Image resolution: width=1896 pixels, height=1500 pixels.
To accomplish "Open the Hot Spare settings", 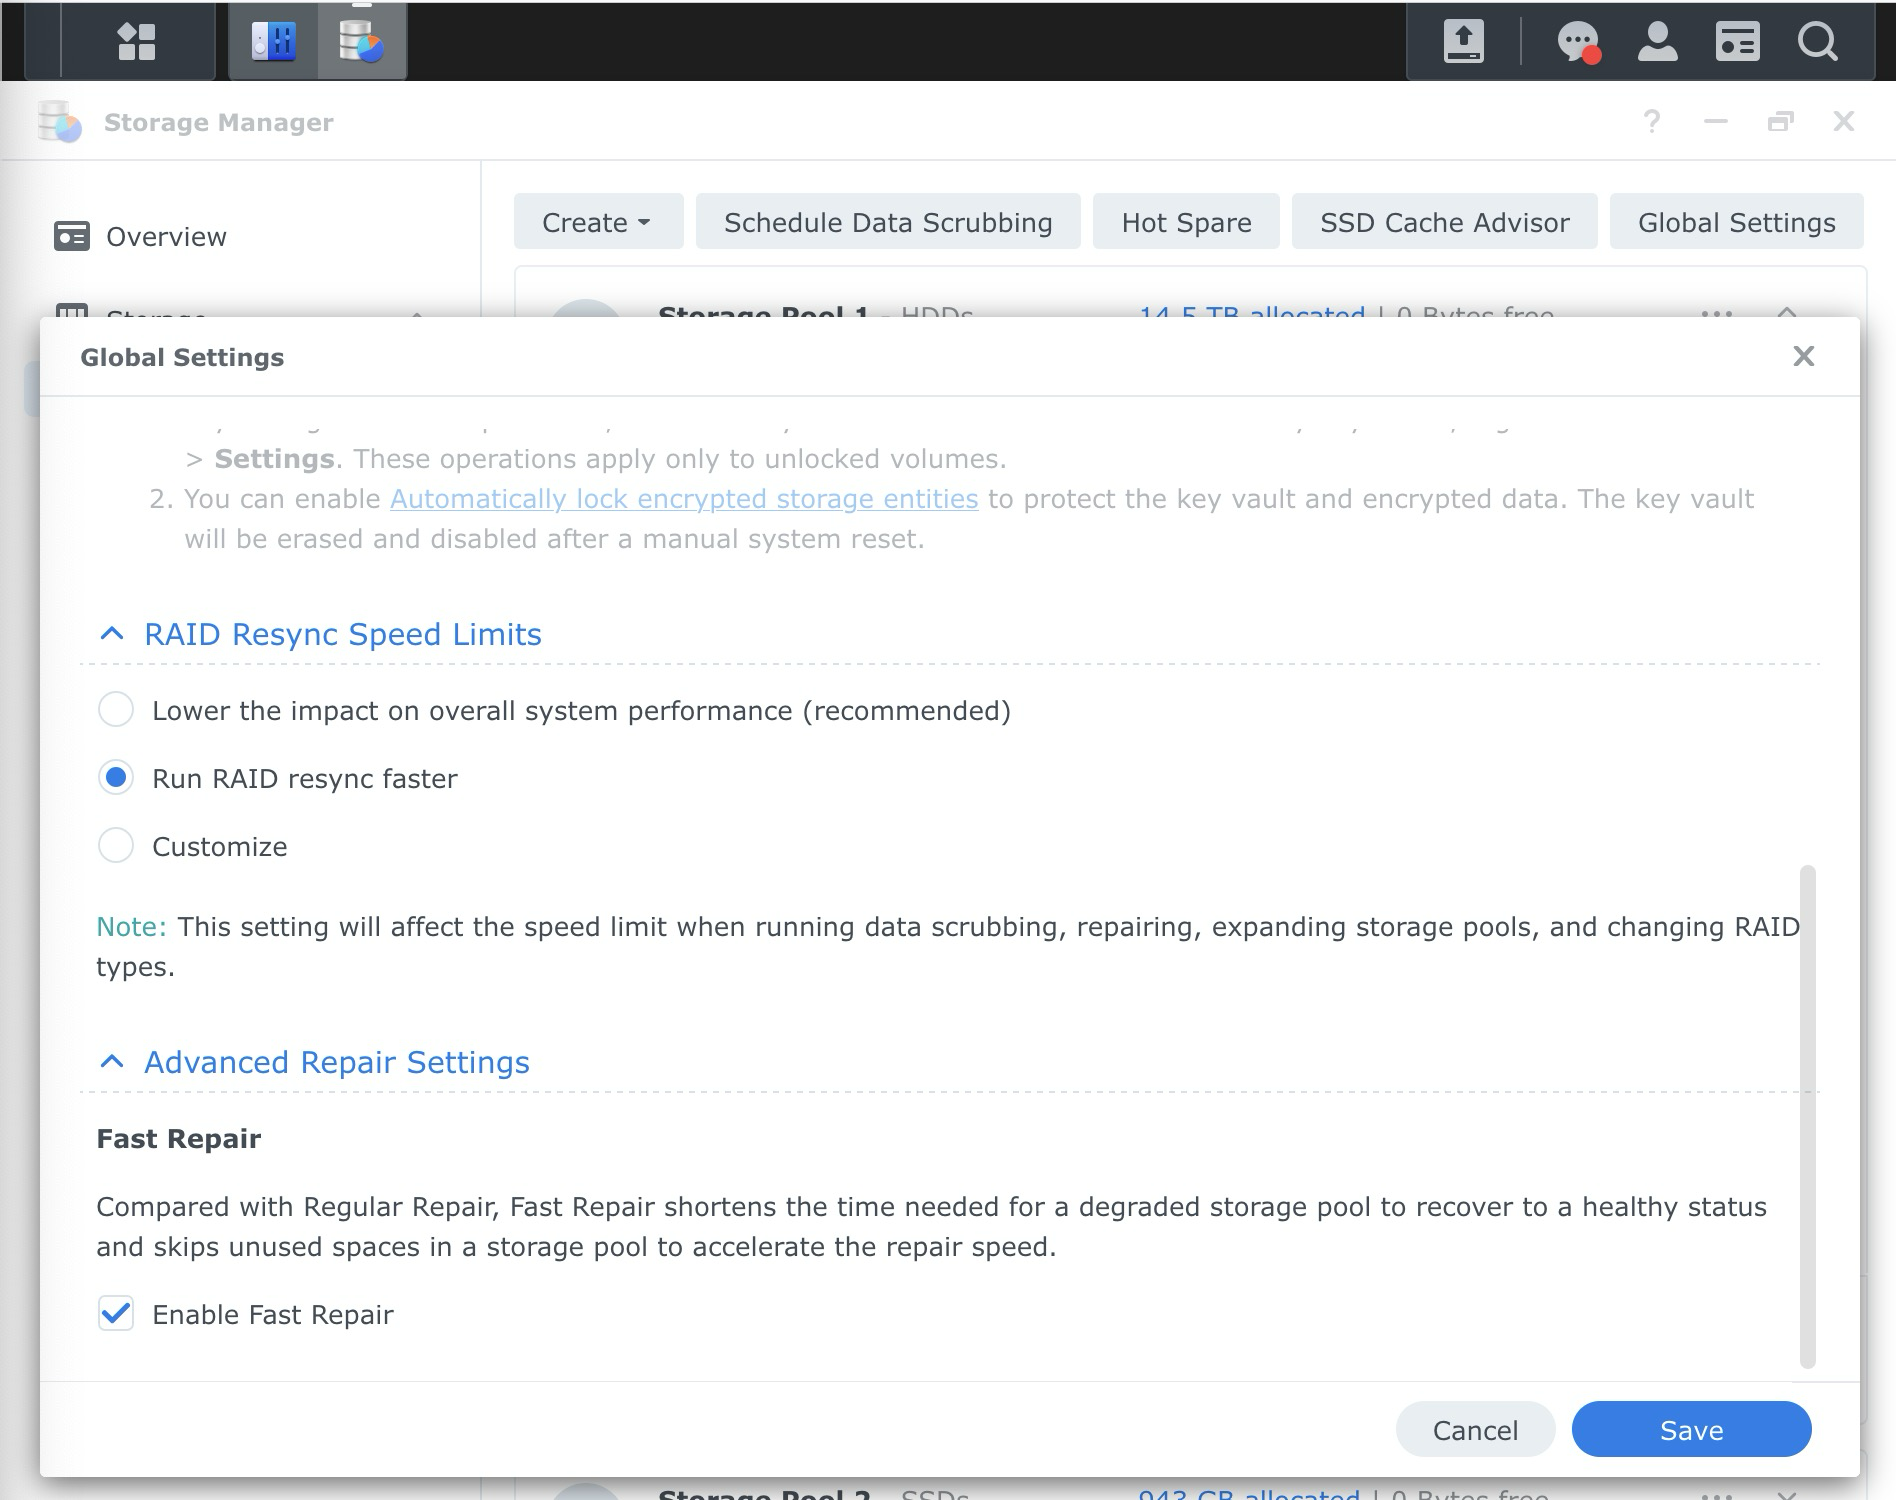I will click(x=1186, y=222).
